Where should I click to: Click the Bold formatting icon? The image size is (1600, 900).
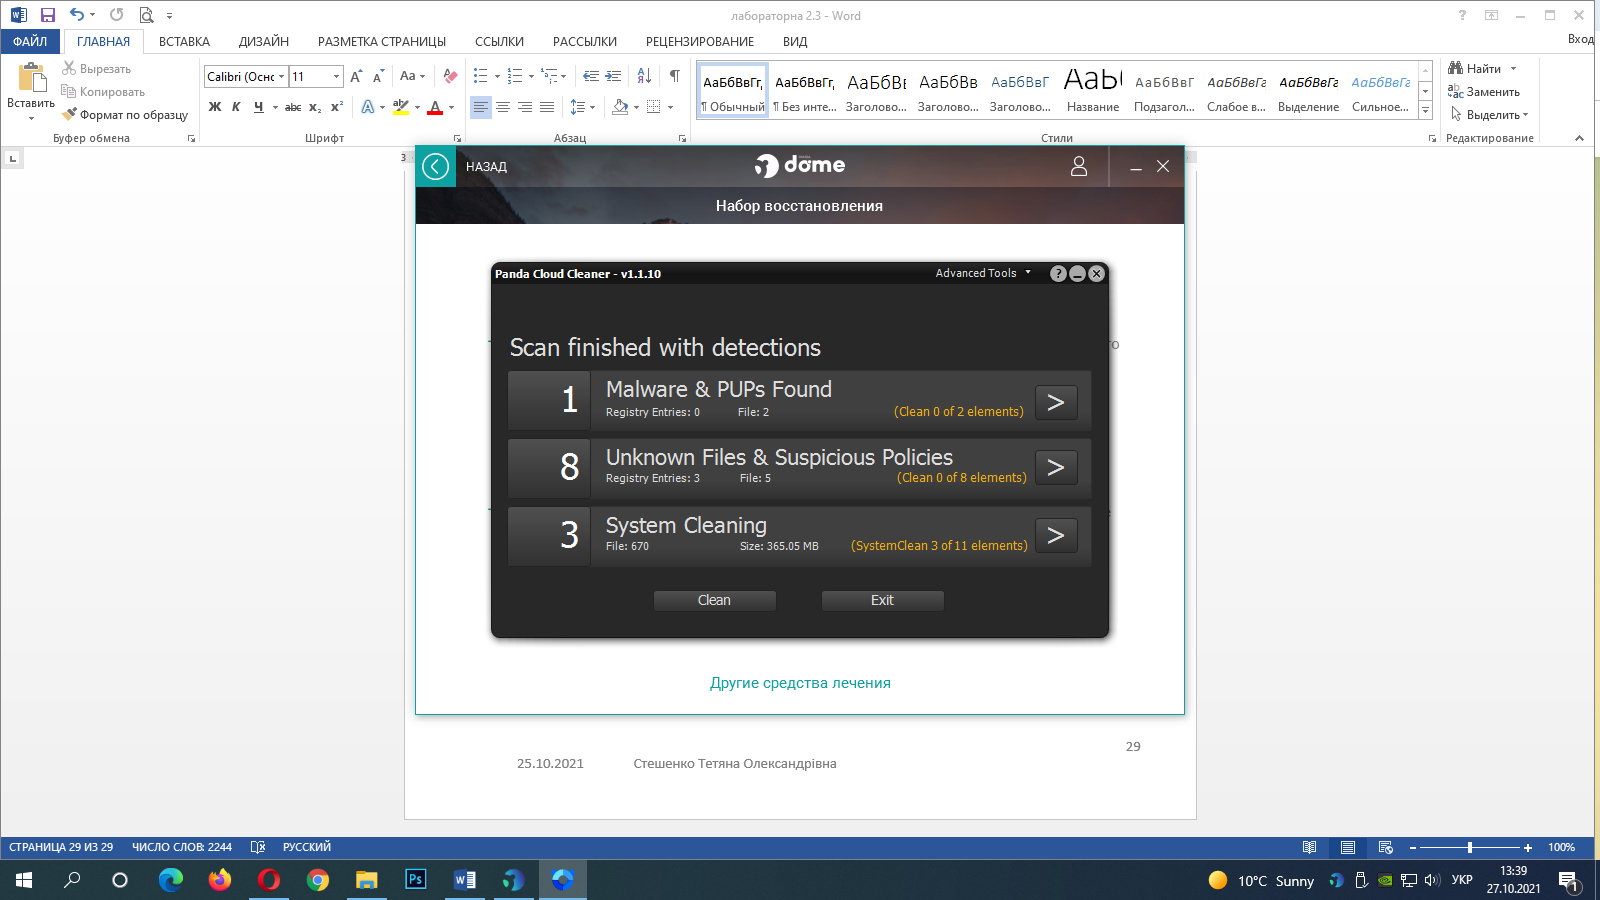[215, 107]
